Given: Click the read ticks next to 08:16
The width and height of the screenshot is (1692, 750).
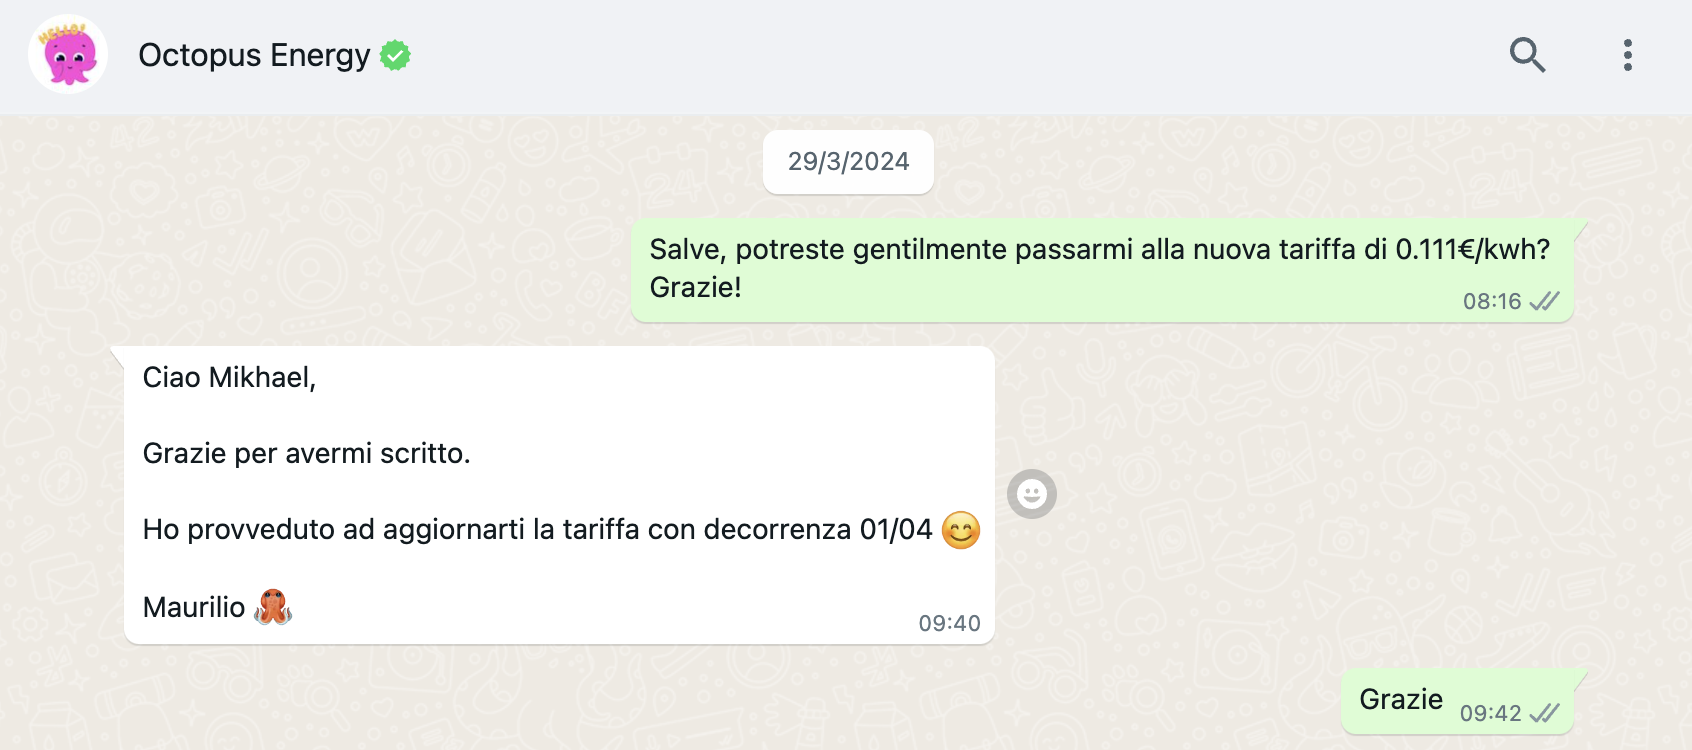Looking at the screenshot, I should [x=1544, y=301].
